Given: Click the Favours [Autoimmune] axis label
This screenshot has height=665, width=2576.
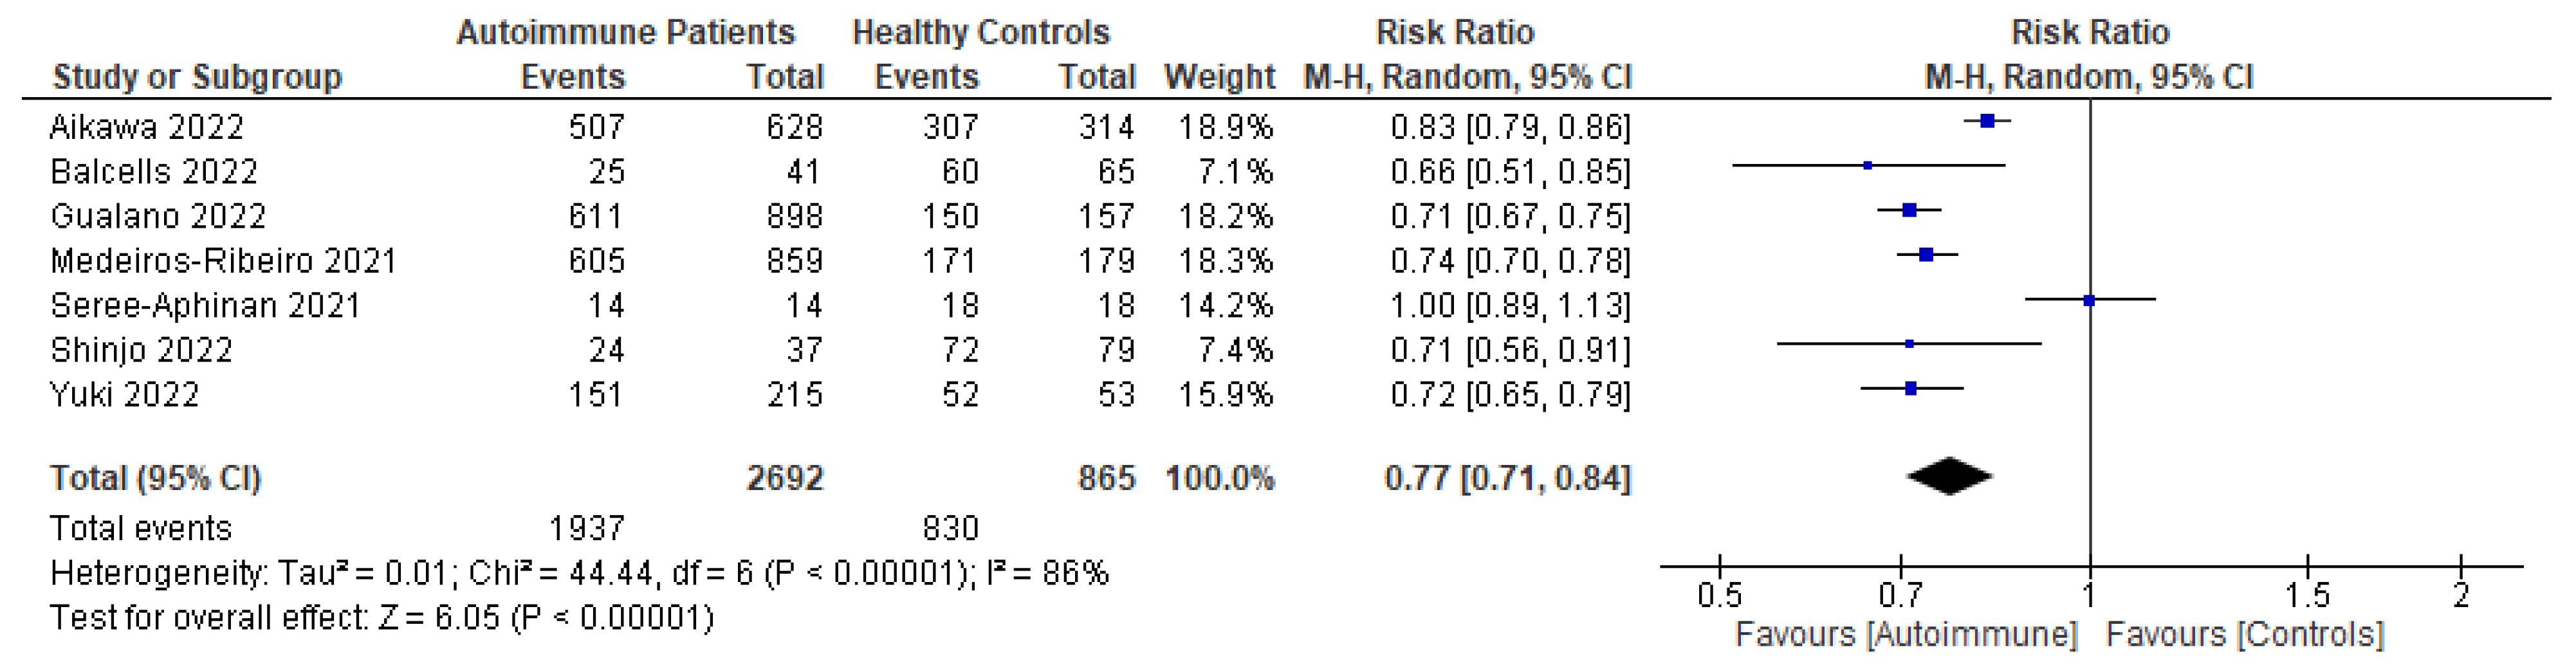Looking at the screenshot, I should [1905, 634].
